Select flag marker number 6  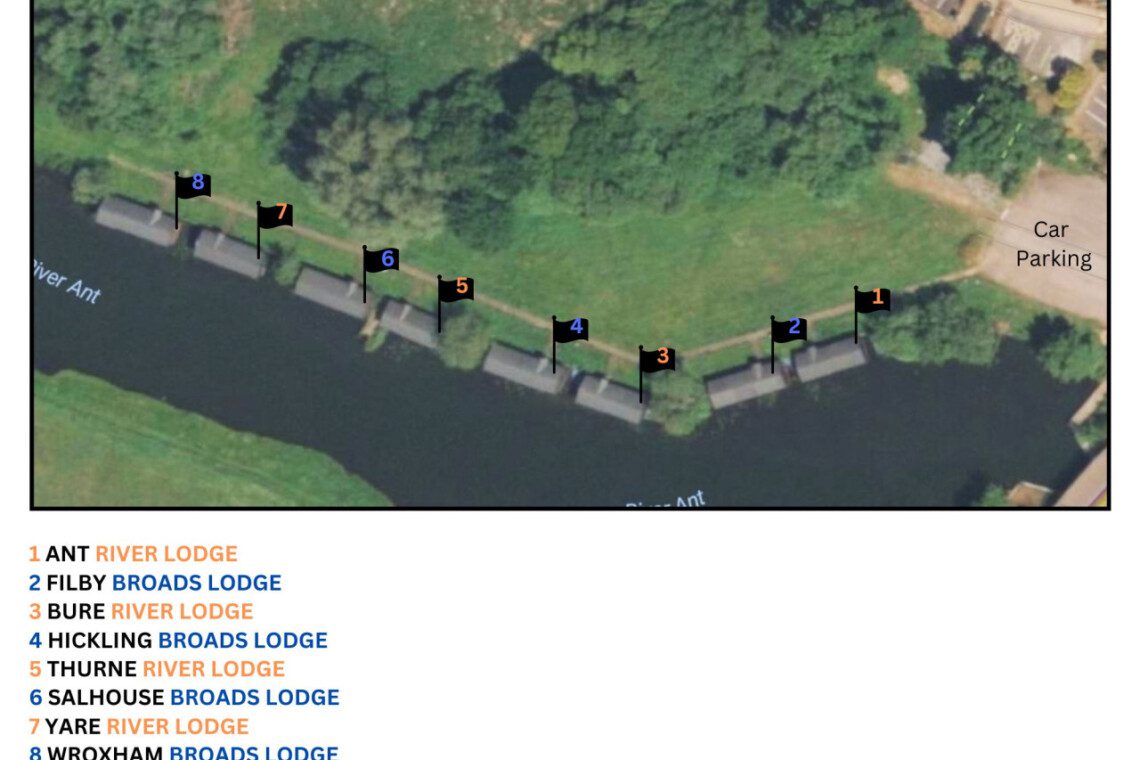382,260
